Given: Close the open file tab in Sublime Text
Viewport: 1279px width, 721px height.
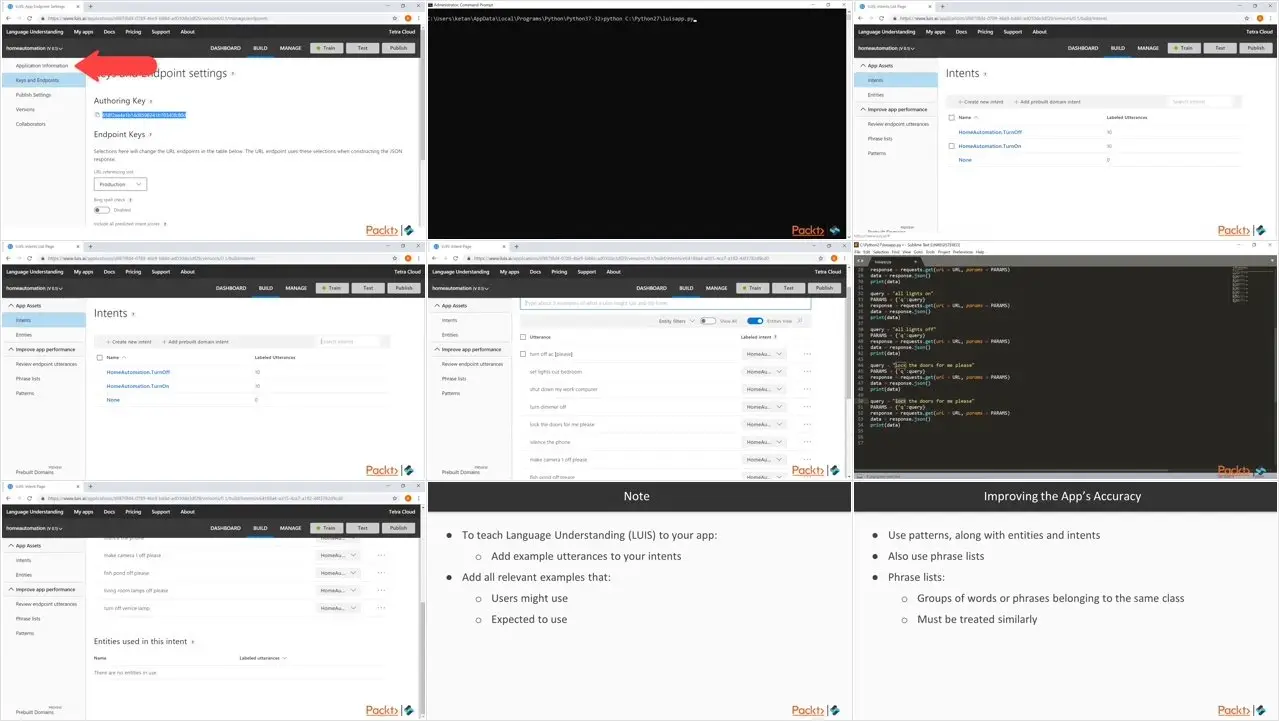Looking at the screenshot, I should (x=913, y=263).
